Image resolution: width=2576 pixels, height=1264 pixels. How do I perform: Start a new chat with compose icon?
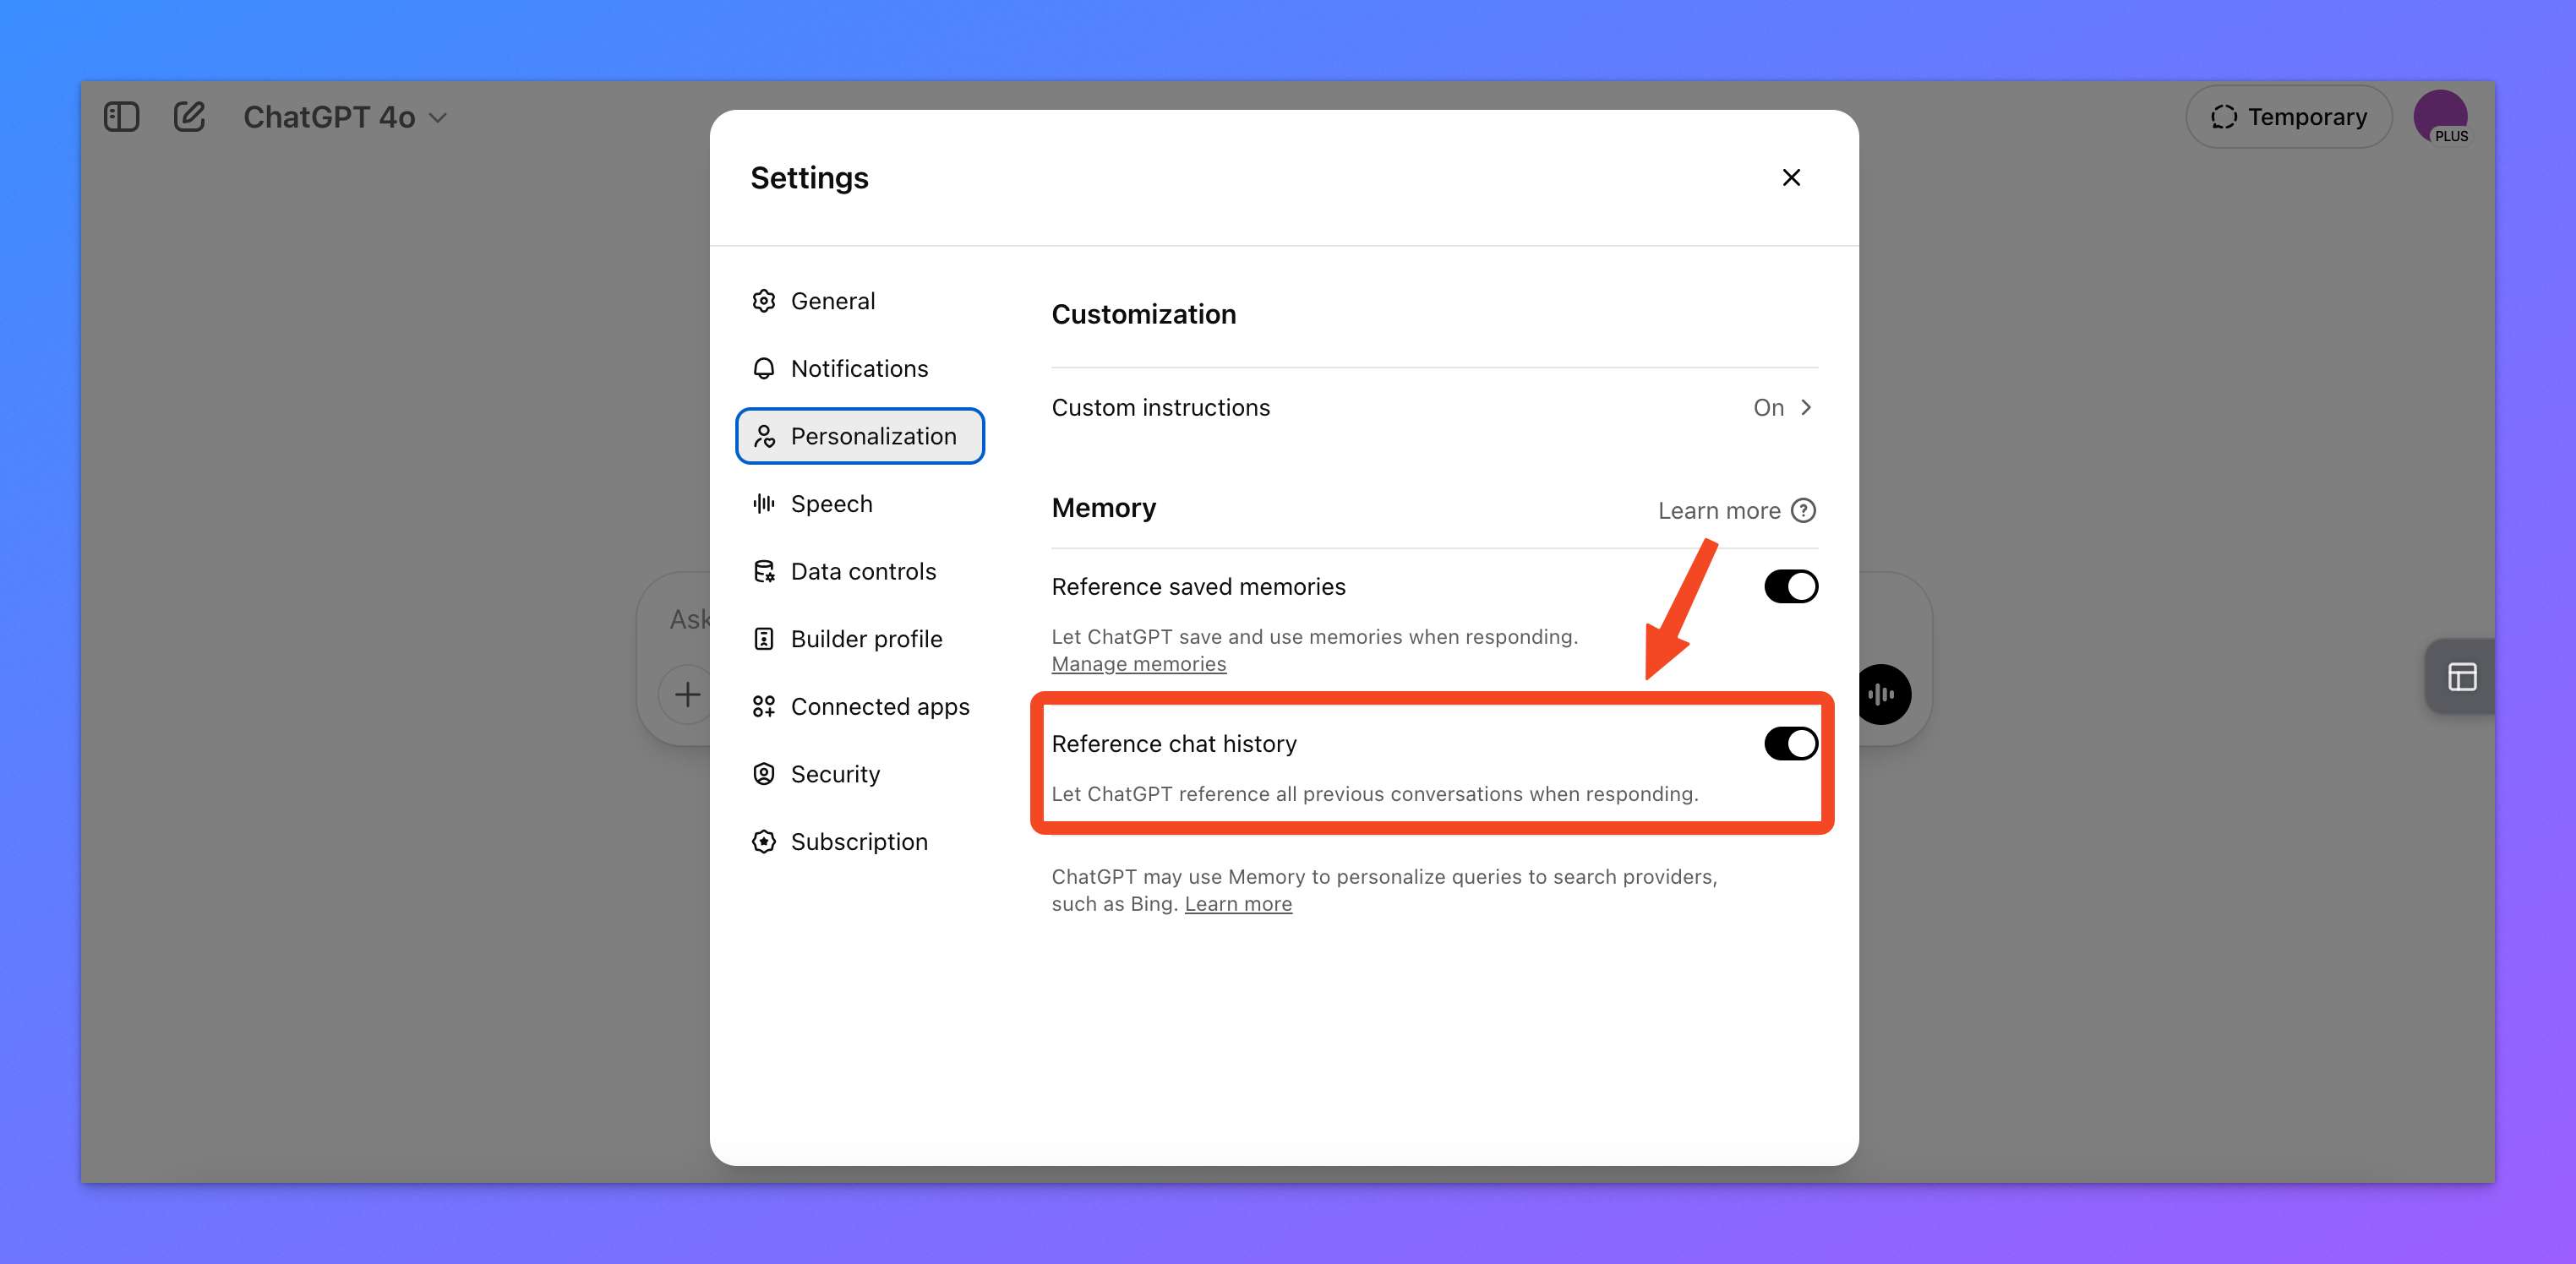[x=189, y=117]
